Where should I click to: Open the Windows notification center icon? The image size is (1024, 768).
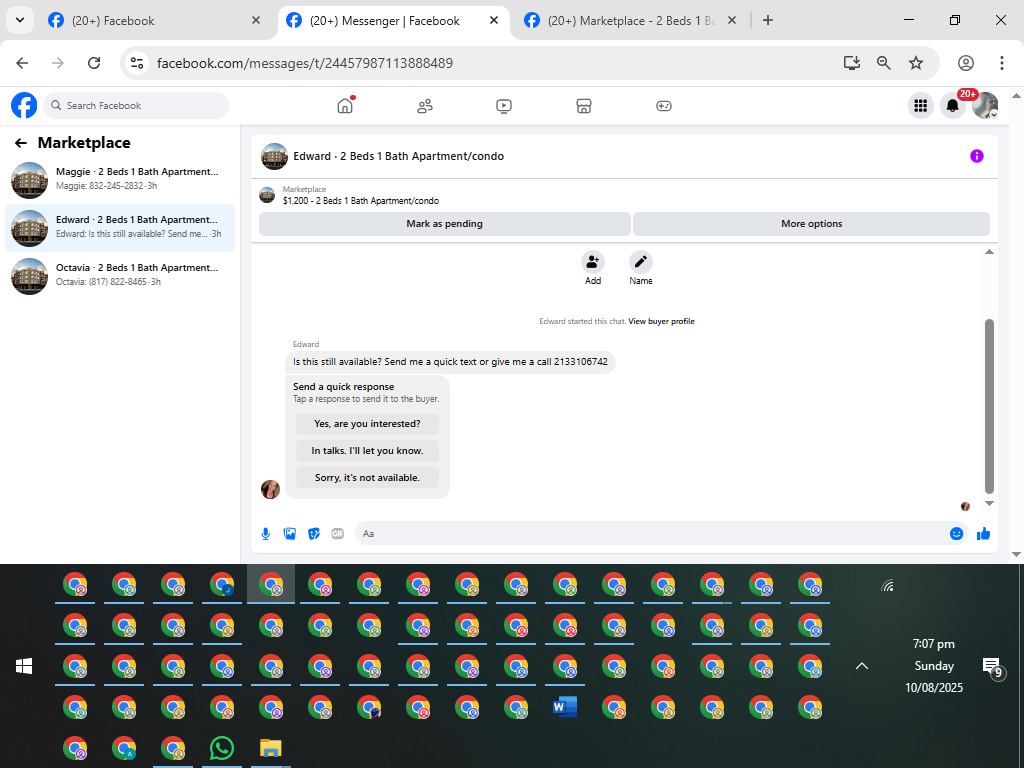[993, 667]
